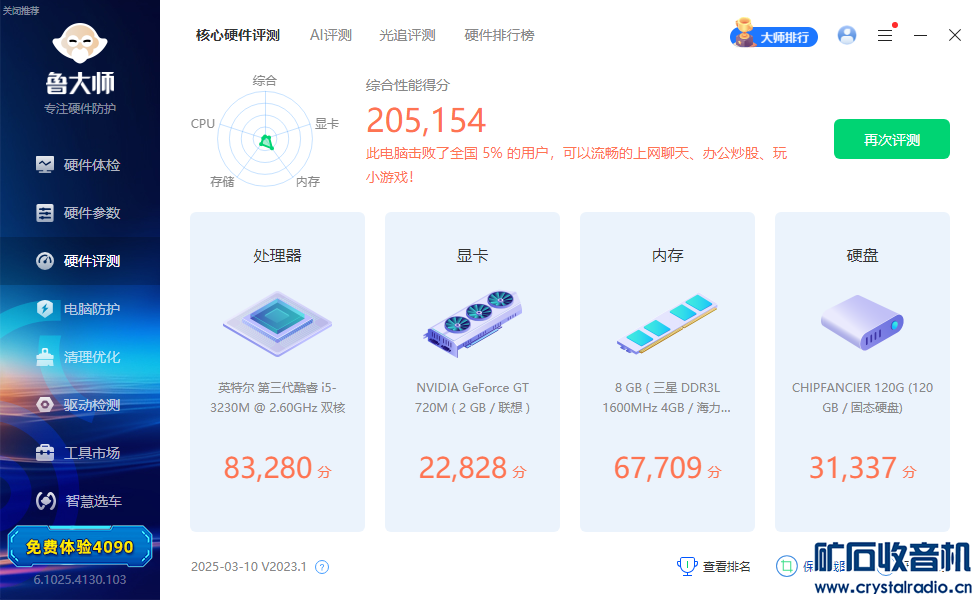Click 关闭推荐 text at top left

(x=21, y=11)
